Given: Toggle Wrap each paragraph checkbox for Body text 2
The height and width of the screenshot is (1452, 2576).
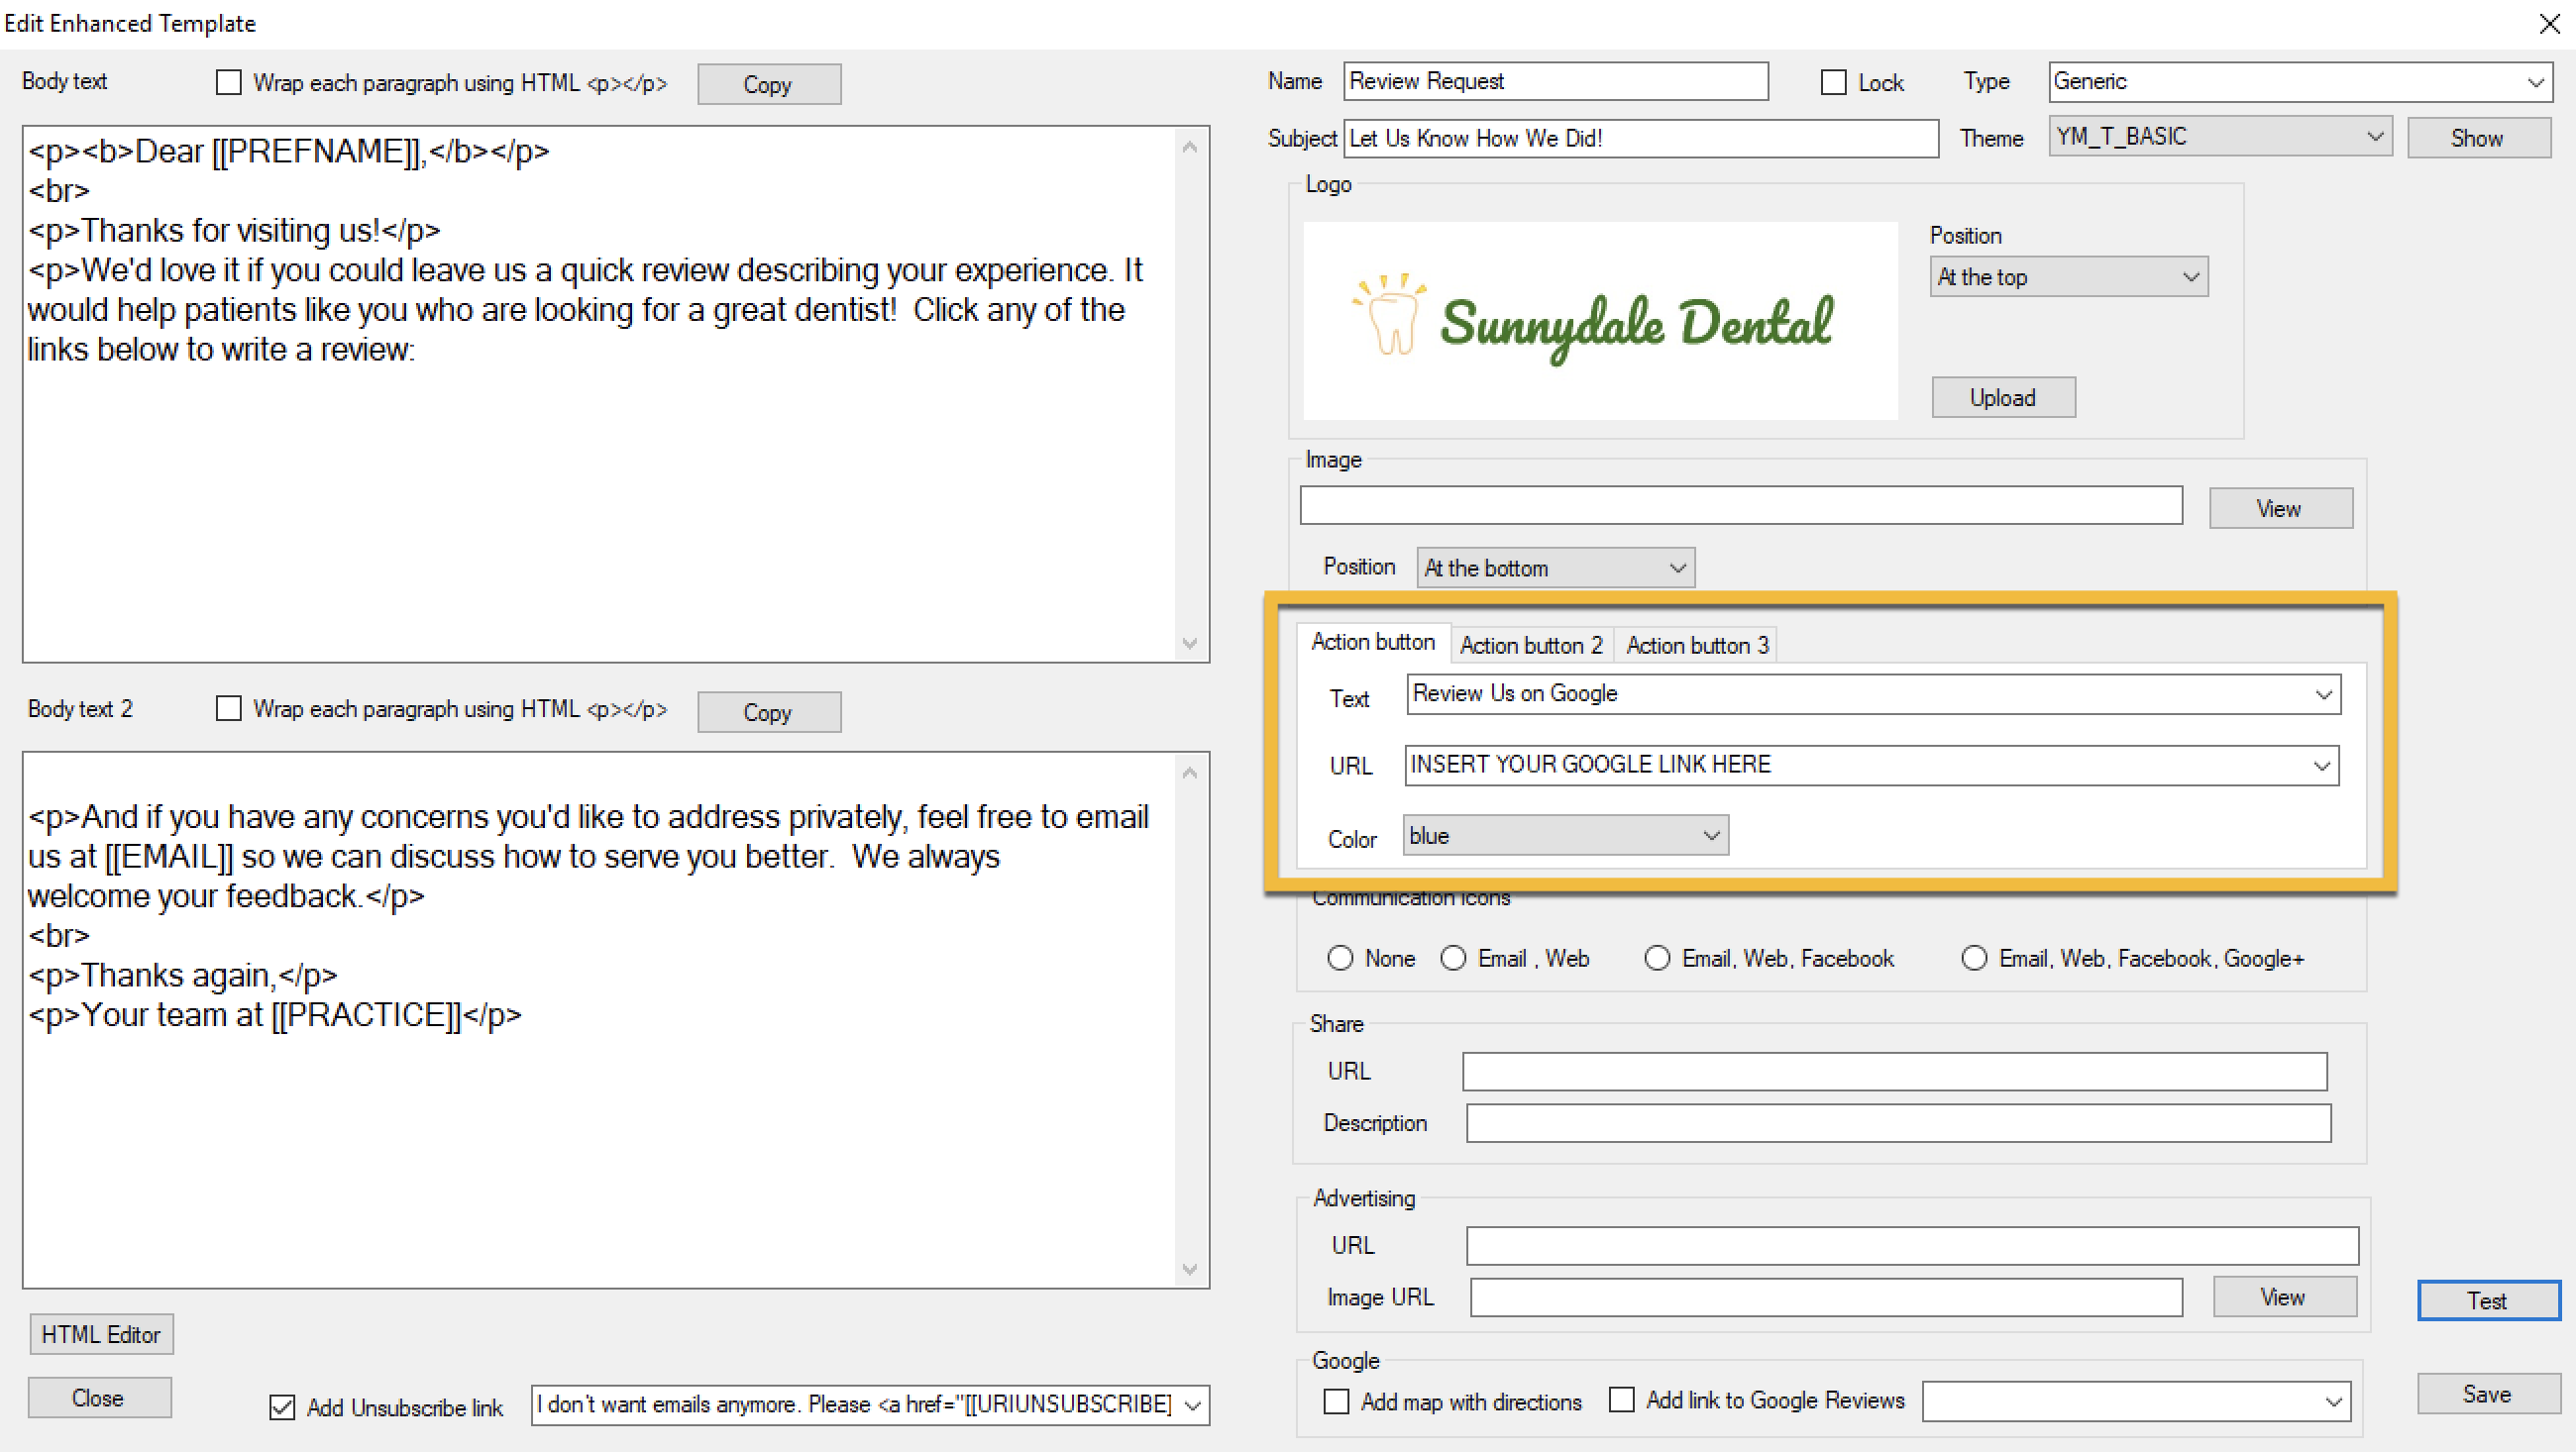Looking at the screenshot, I should 229,708.
